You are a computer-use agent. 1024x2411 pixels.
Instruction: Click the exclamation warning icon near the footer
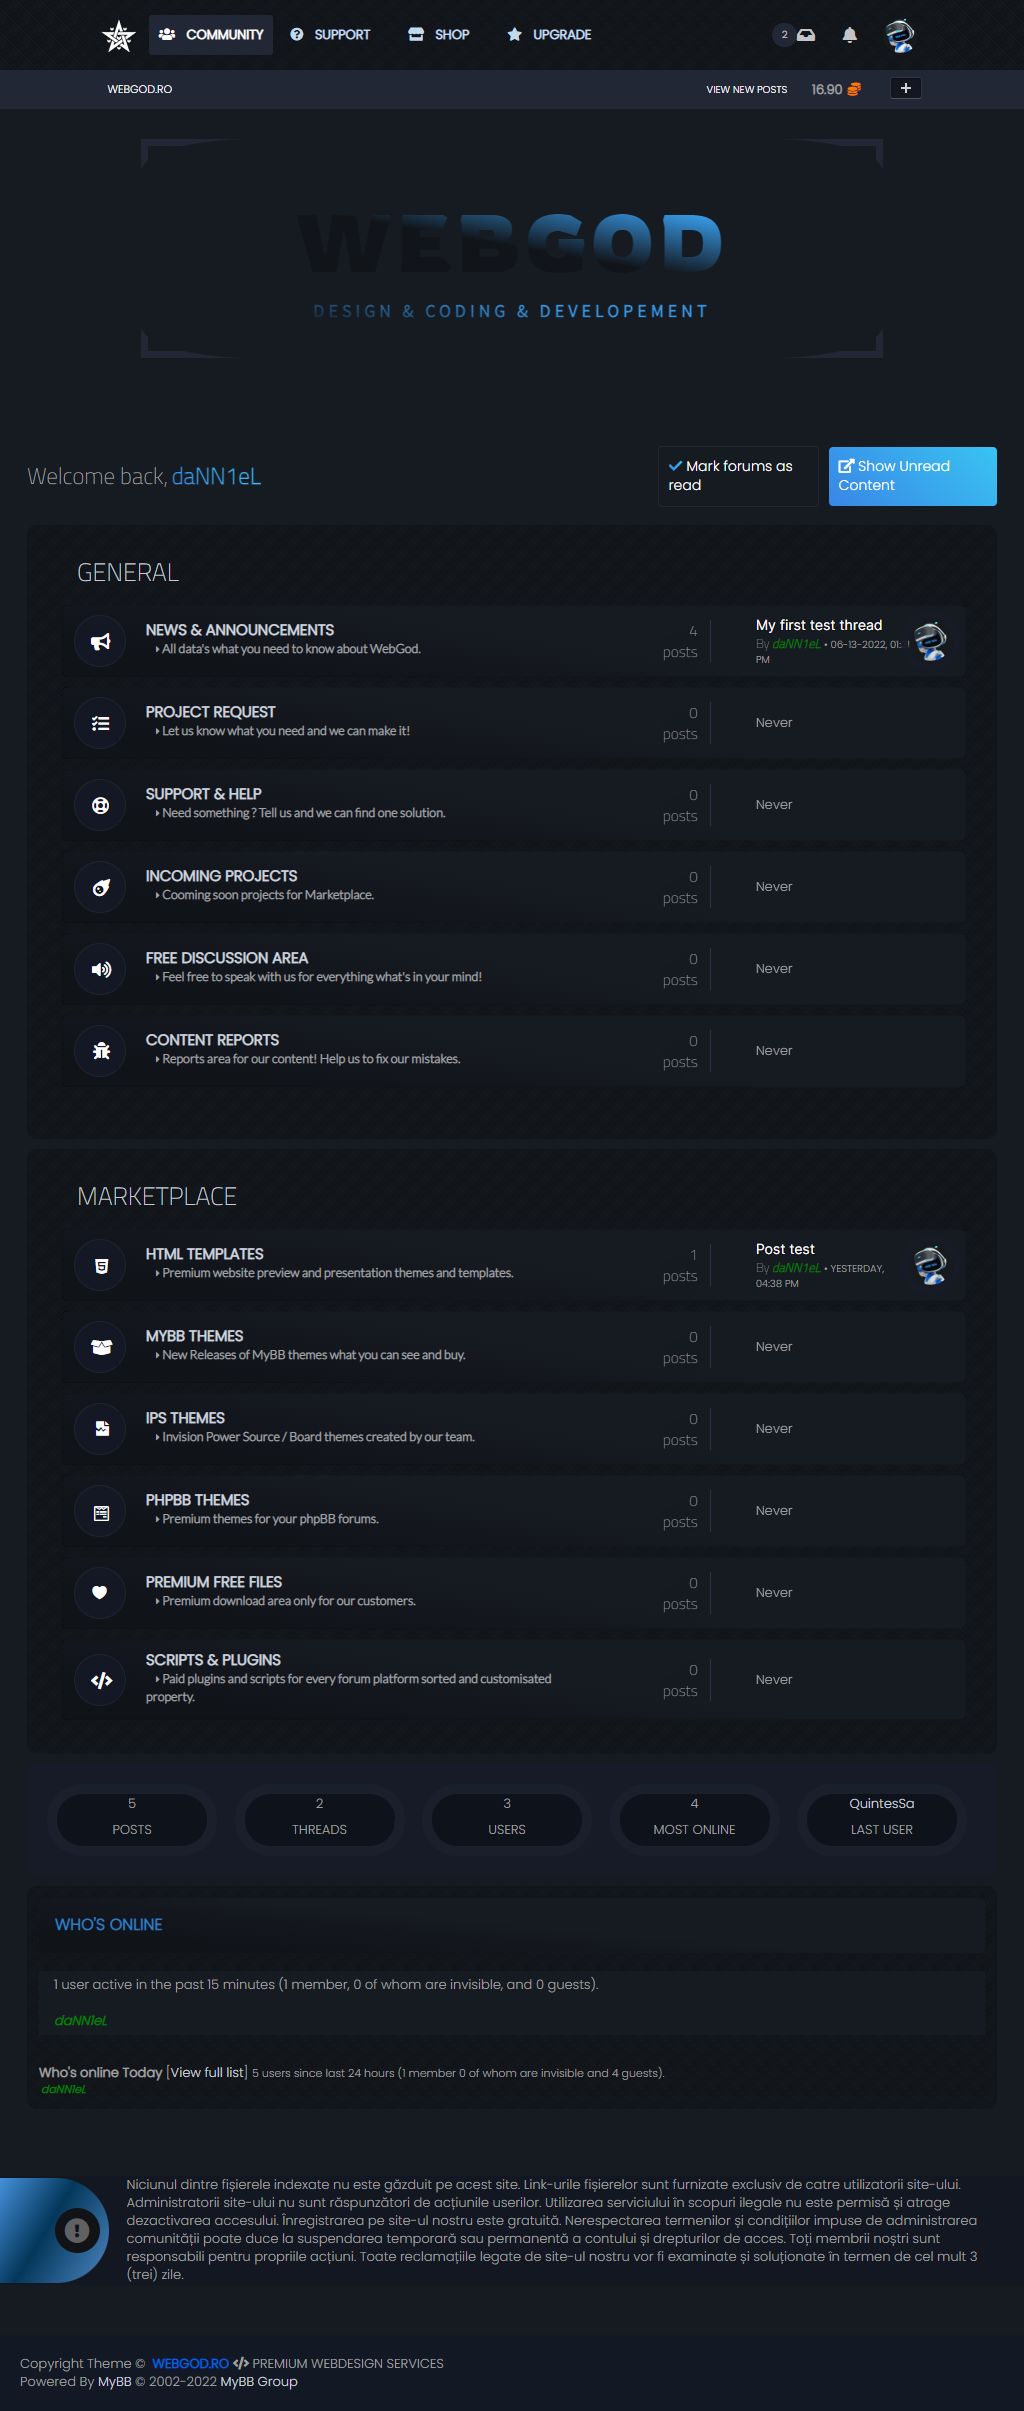coord(77,2229)
